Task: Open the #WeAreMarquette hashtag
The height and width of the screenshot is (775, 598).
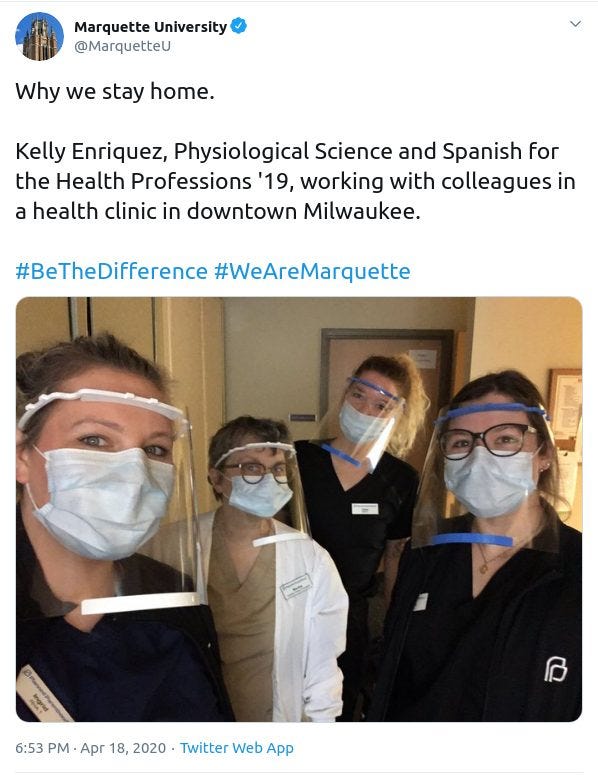Action: [312, 271]
